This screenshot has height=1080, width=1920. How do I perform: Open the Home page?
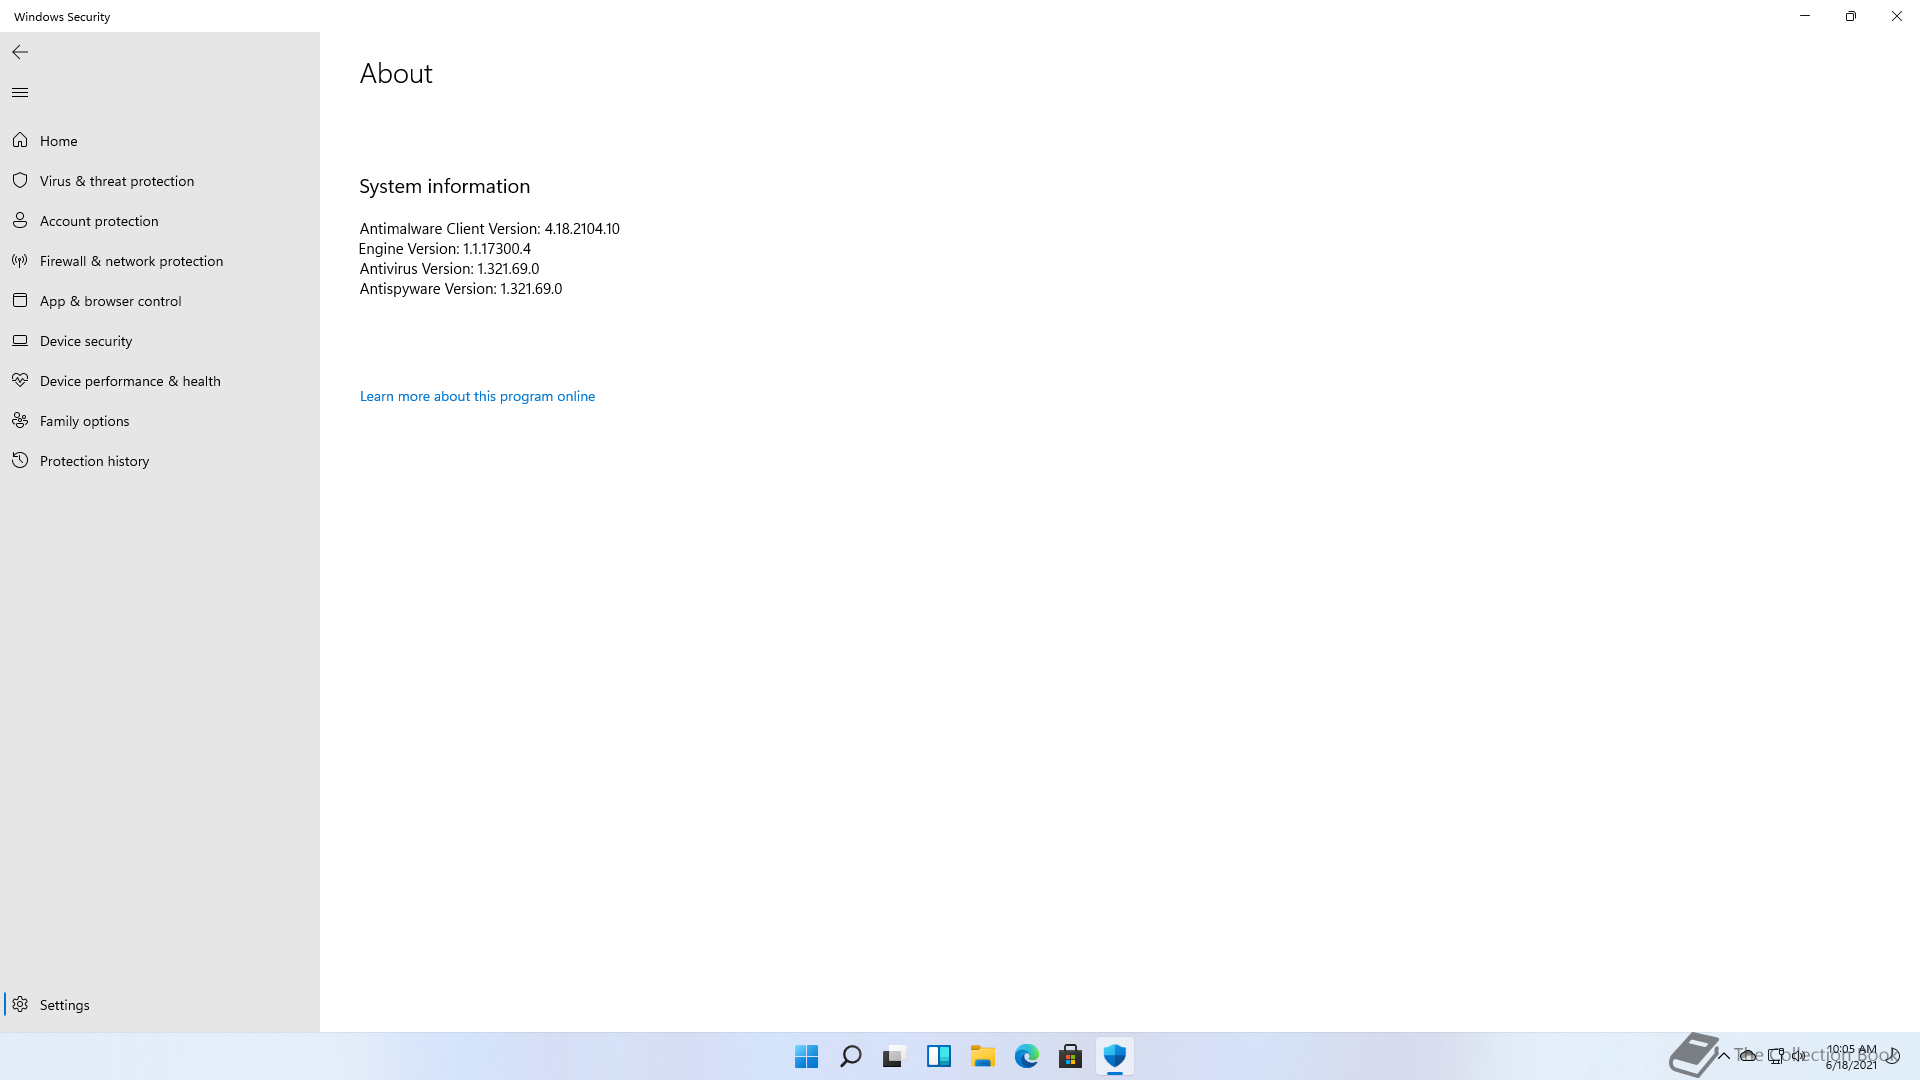[x=160, y=141]
